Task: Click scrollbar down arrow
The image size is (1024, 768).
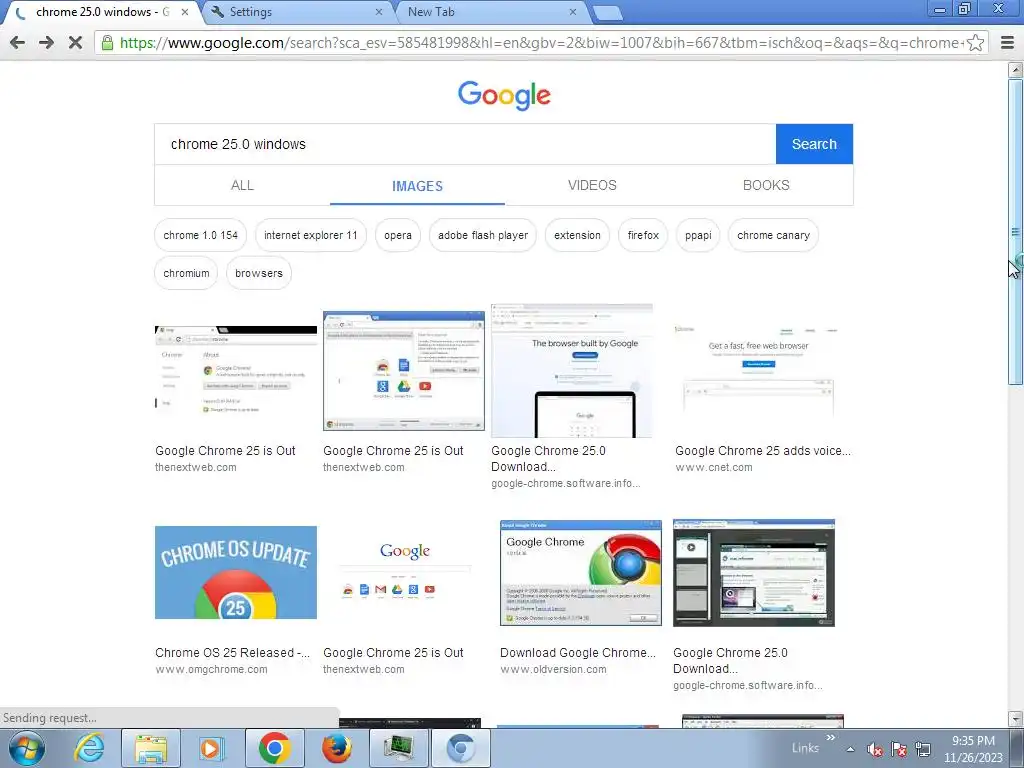Action: click(1016, 719)
